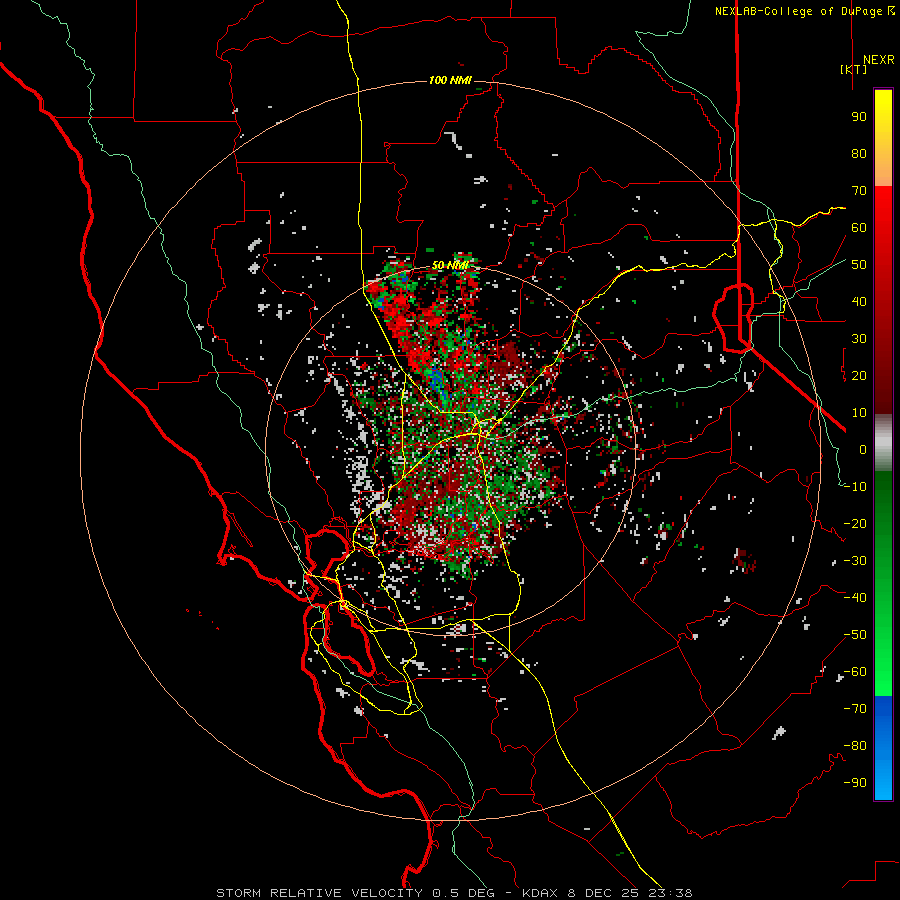Click the -10 value on velocity scale
900x900 pixels.
point(855,487)
